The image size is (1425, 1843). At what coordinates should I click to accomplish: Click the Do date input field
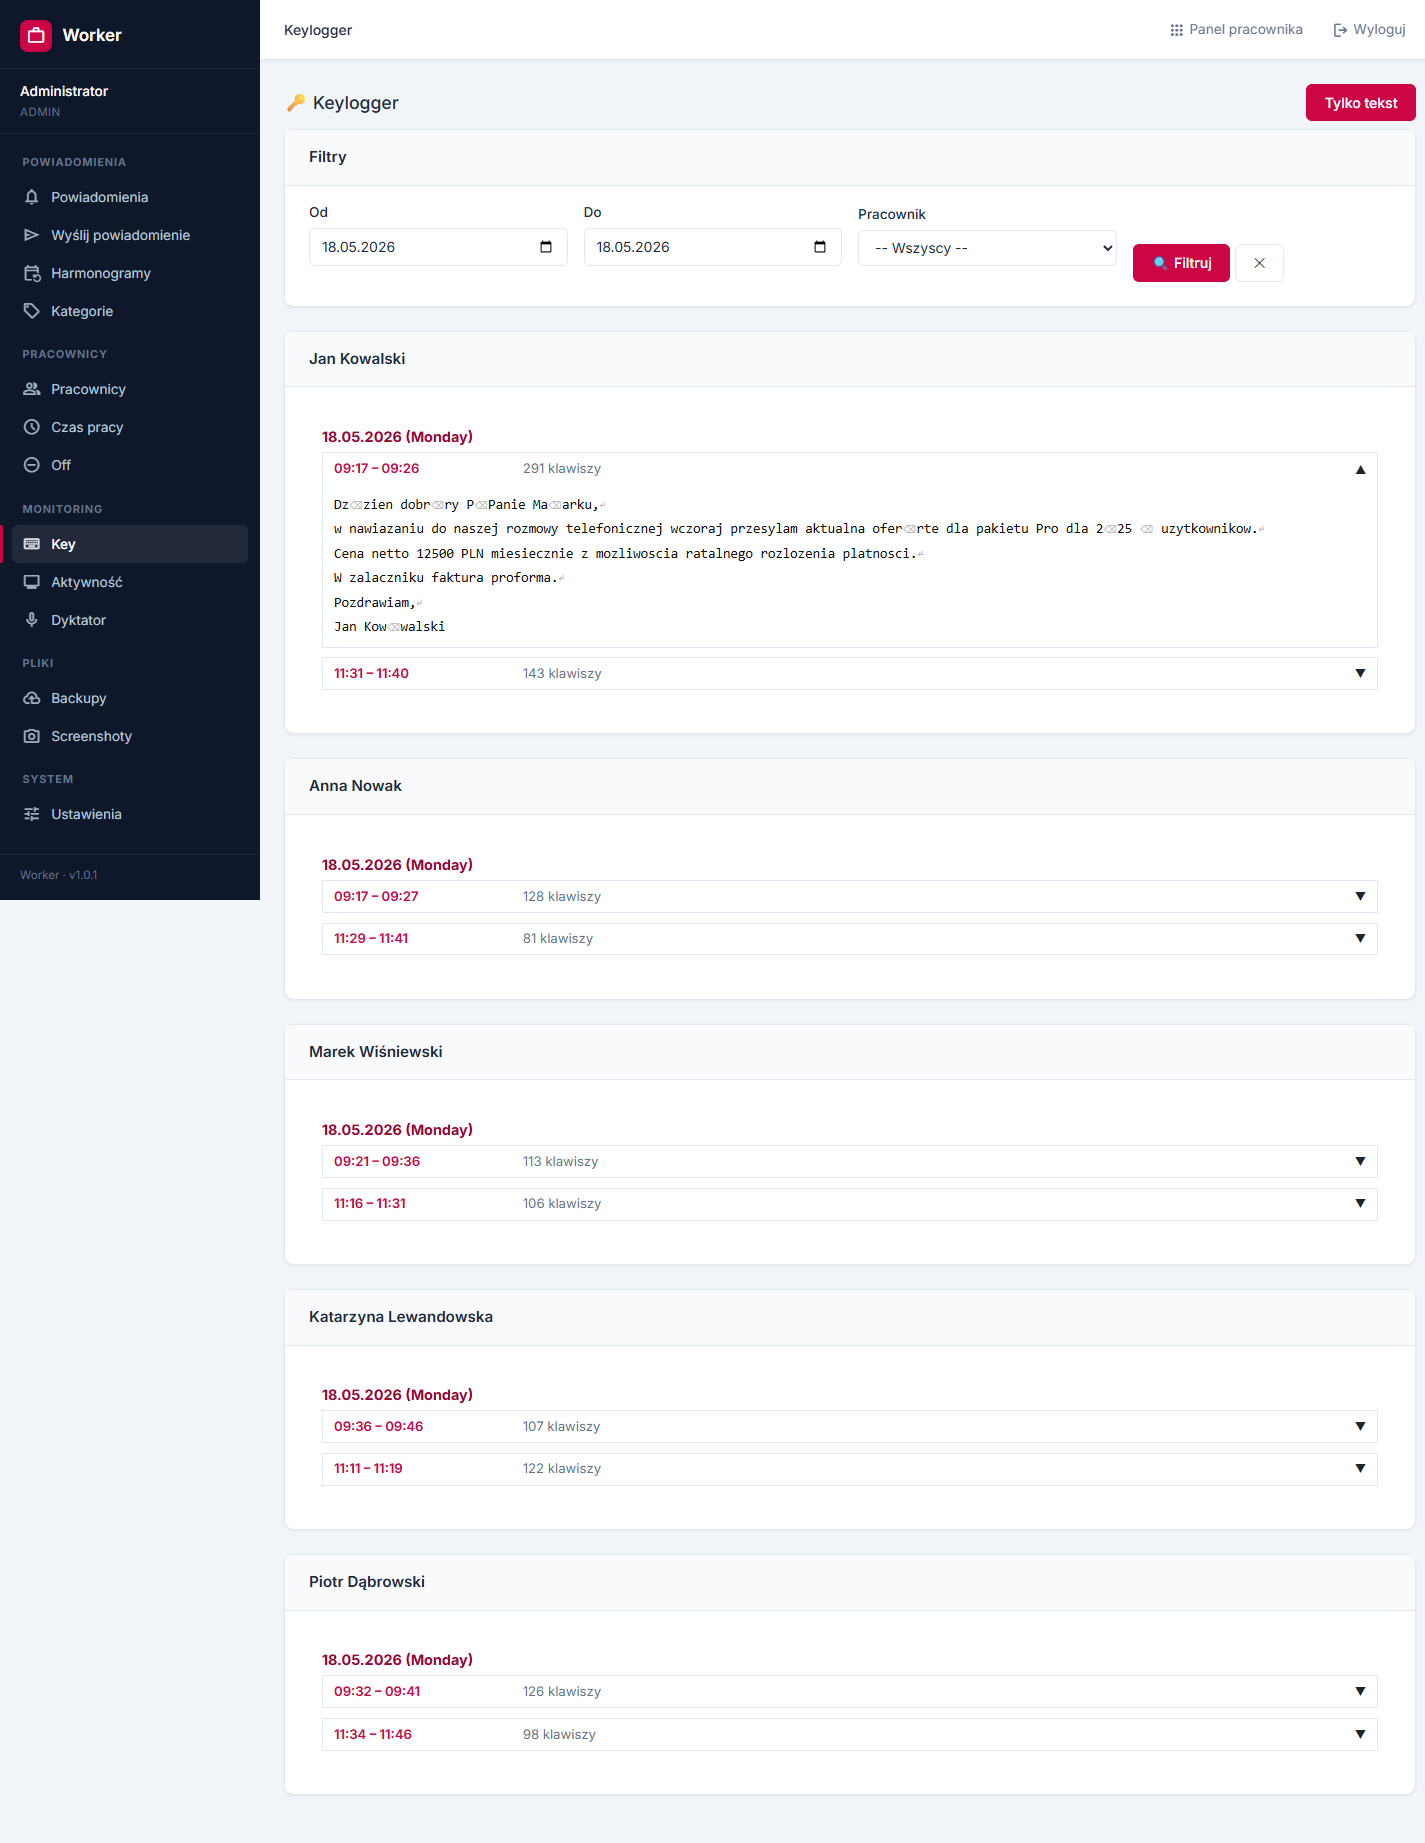point(712,247)
